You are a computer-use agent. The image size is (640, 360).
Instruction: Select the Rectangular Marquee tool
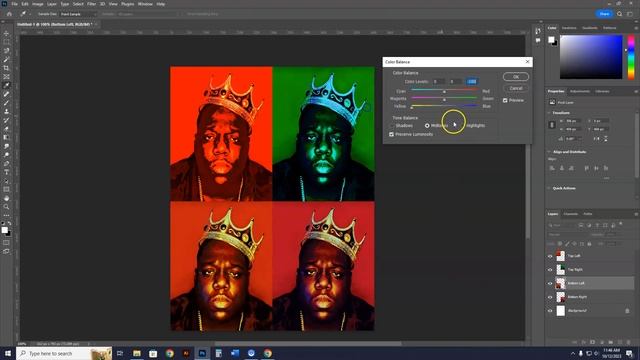6,42
